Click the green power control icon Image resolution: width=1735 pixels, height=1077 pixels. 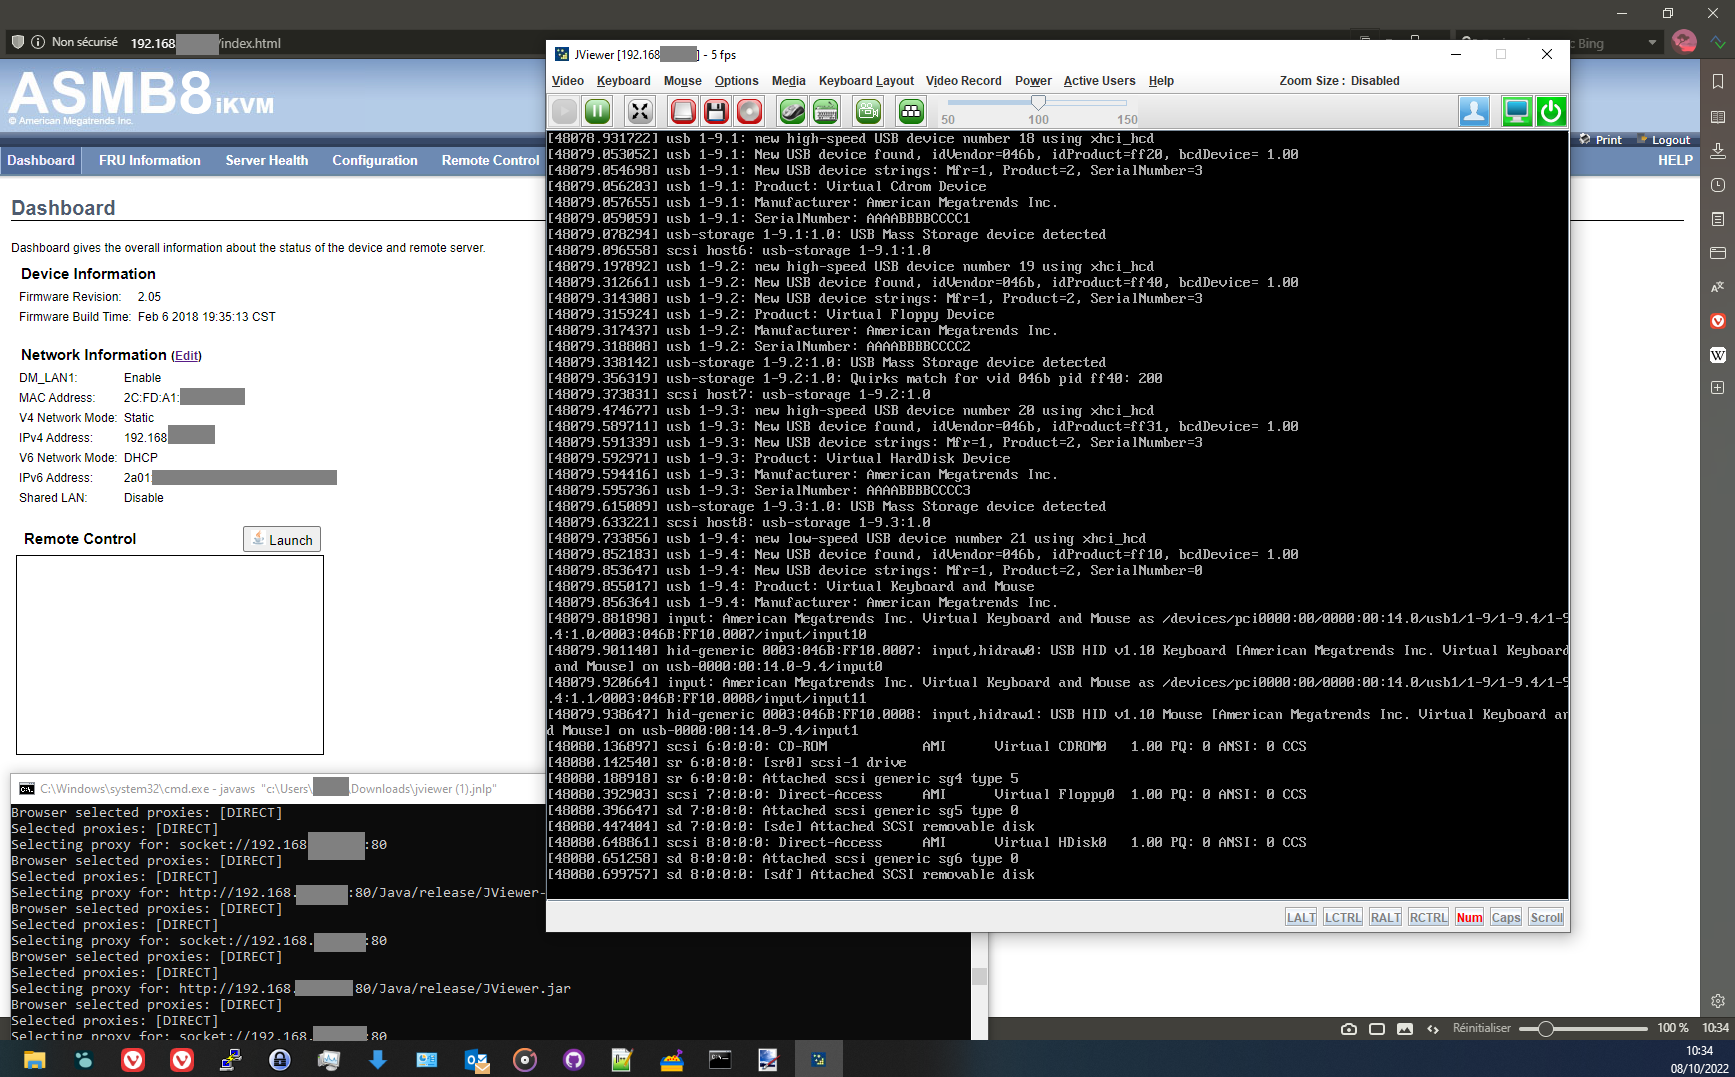[1551, 111]
